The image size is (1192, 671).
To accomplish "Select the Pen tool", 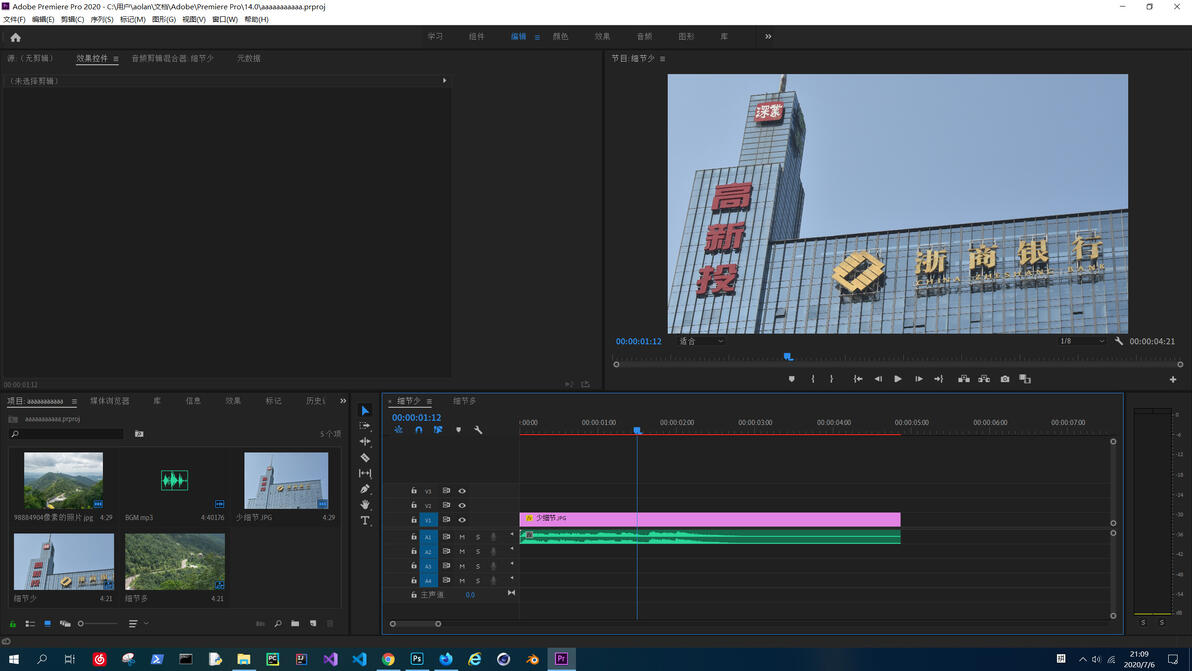I will click(x=365, y=489).
